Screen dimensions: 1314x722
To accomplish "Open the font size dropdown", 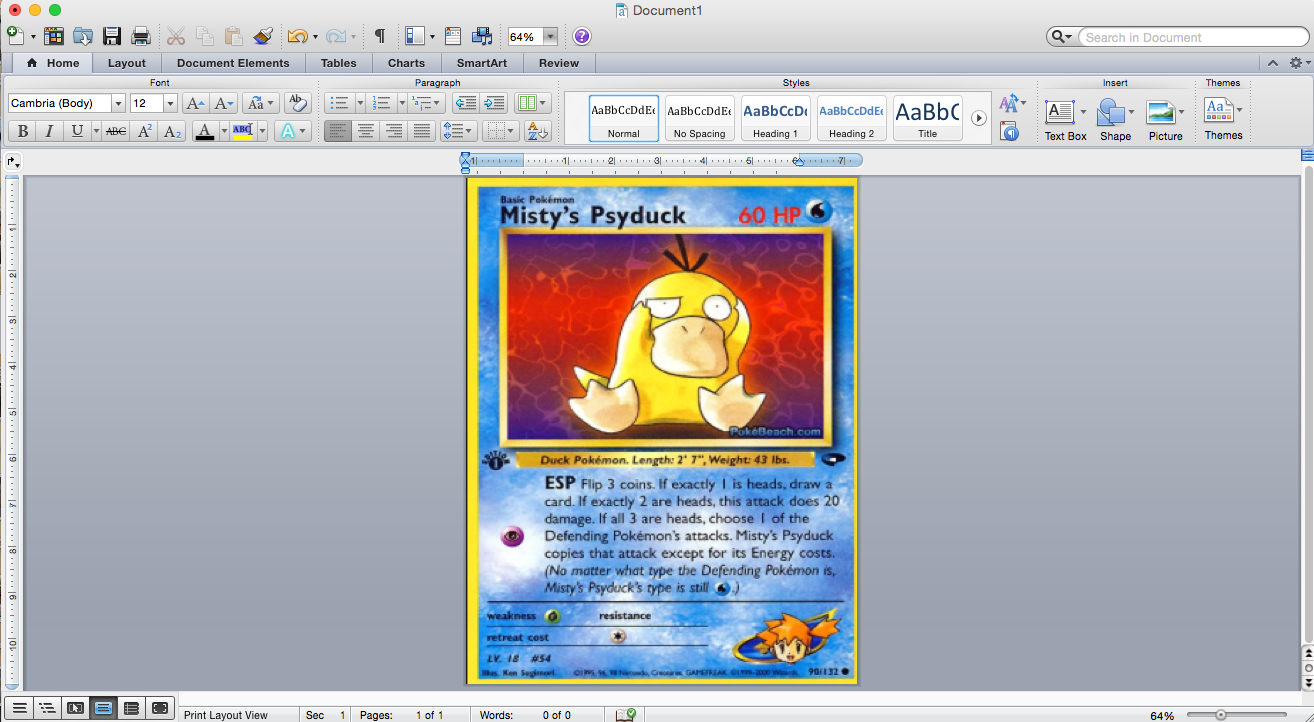I will pos(170,103).
